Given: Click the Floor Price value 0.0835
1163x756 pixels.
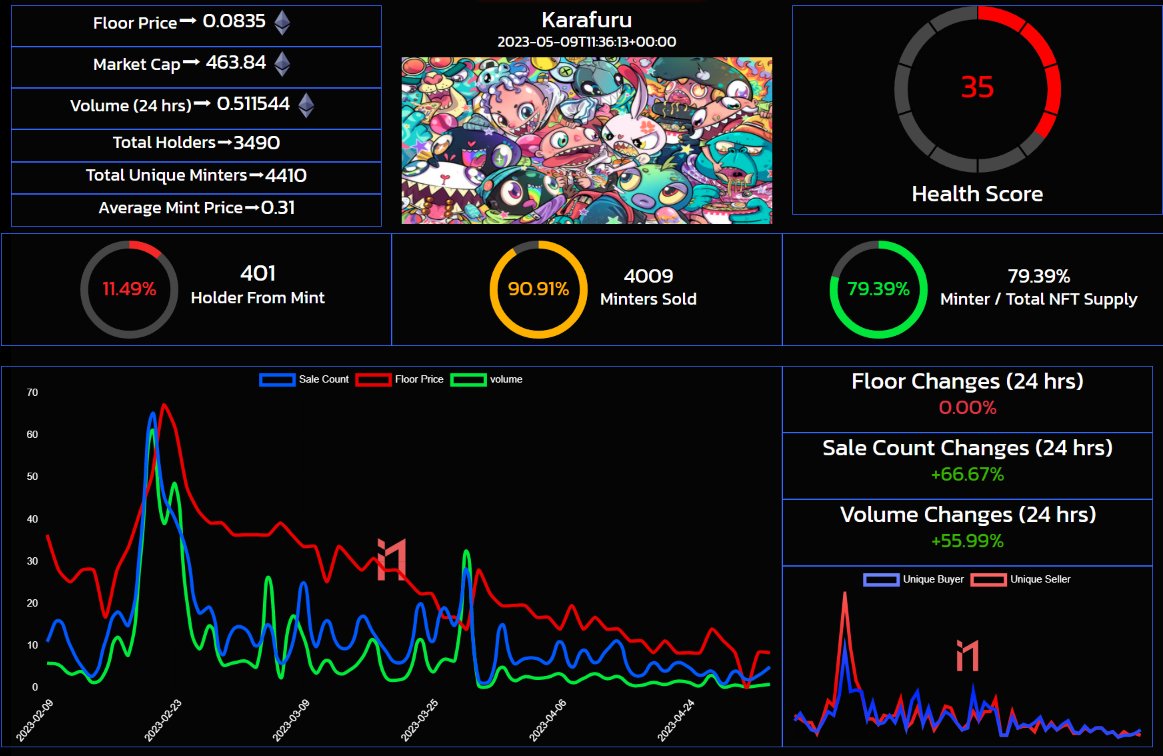Looking at the screenshot, I should 234,22.
